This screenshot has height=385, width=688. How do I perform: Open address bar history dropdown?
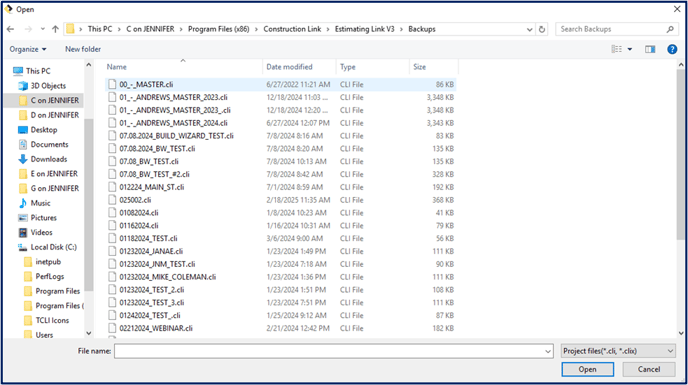coord(530,29)
